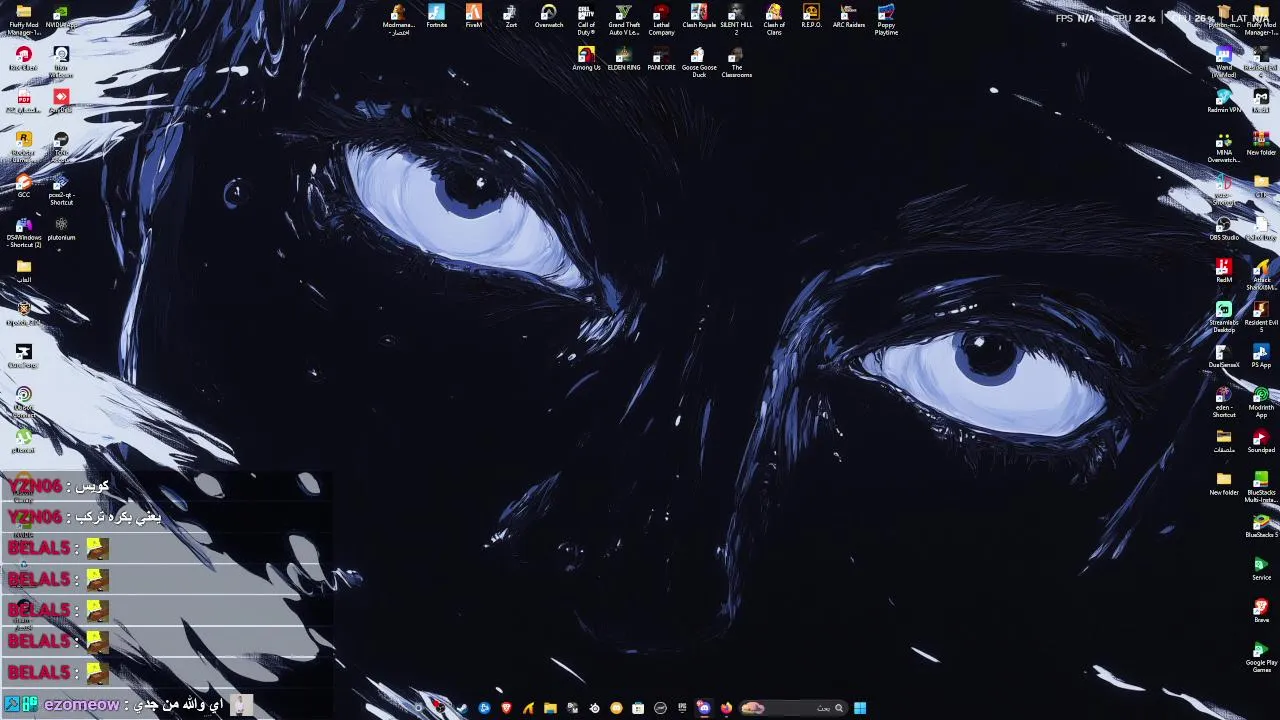
Task: Select the MINA Overwatch shortcut
Action: click(1224, 147)
